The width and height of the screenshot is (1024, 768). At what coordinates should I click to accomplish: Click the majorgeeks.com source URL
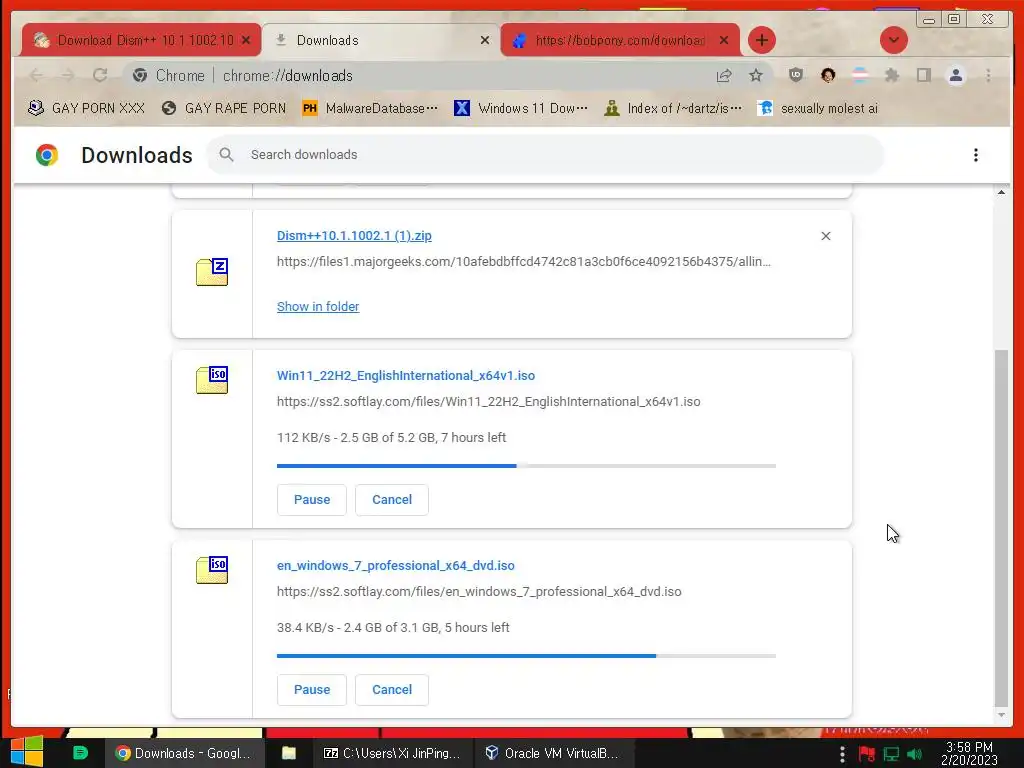click(524, 262)
